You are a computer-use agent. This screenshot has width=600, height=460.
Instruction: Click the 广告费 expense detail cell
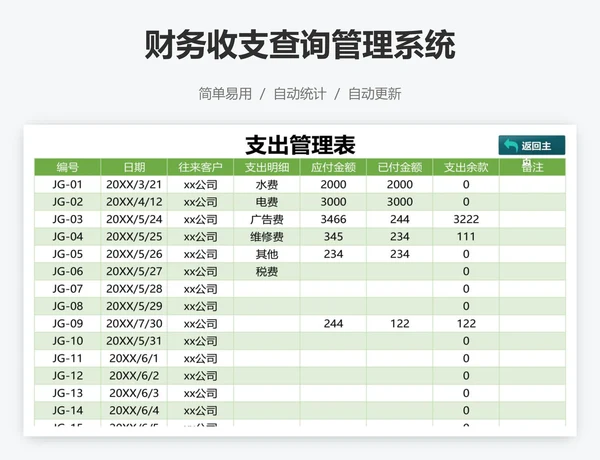click(x=267, y=219)
